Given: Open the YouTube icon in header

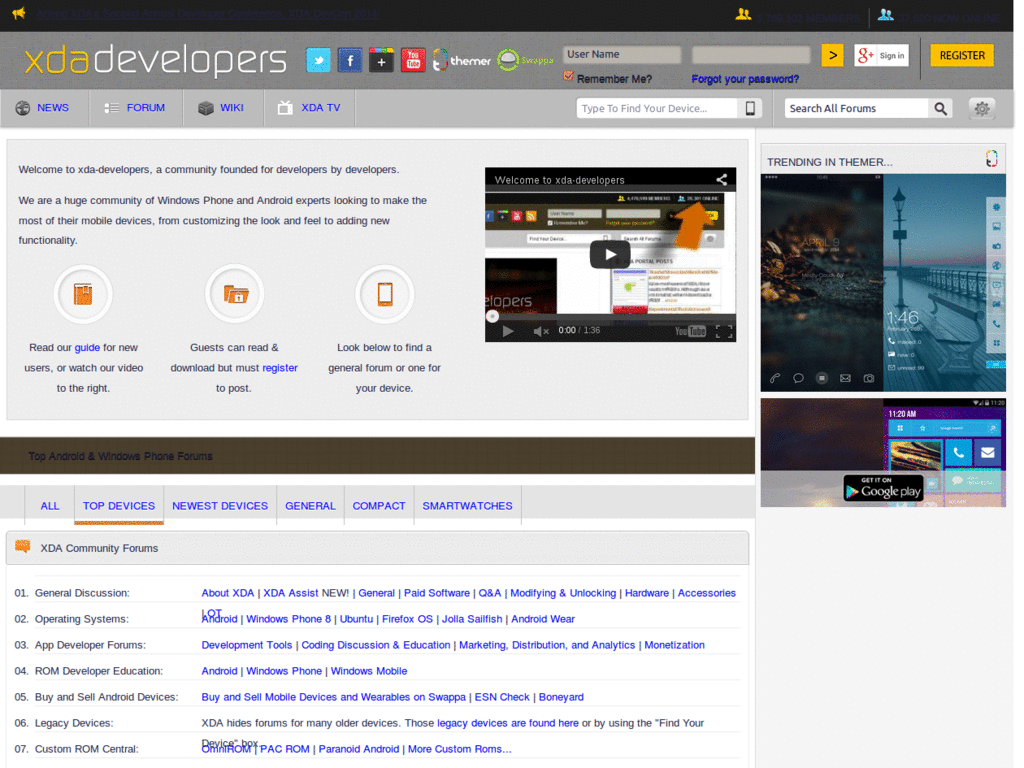Looking at the screenshot, I should point(413,60).
